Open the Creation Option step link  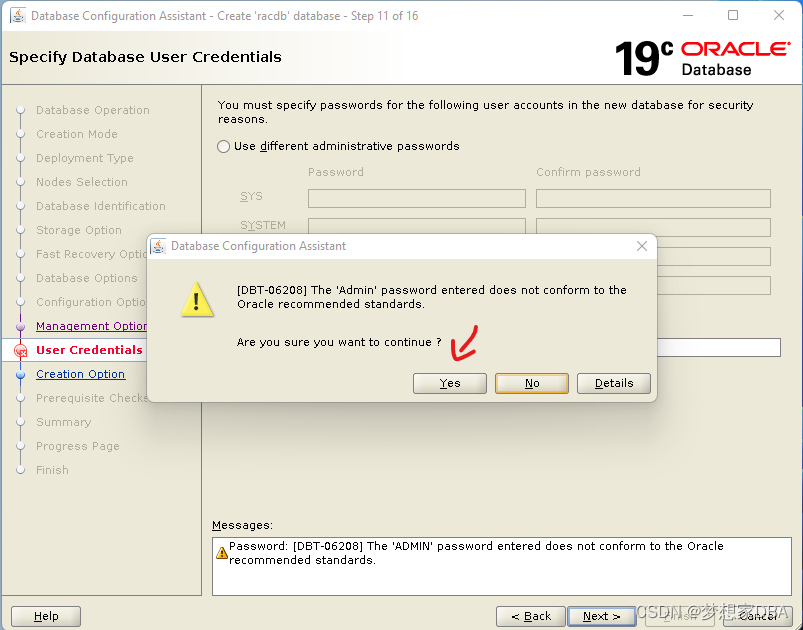[x=80, y=374]
